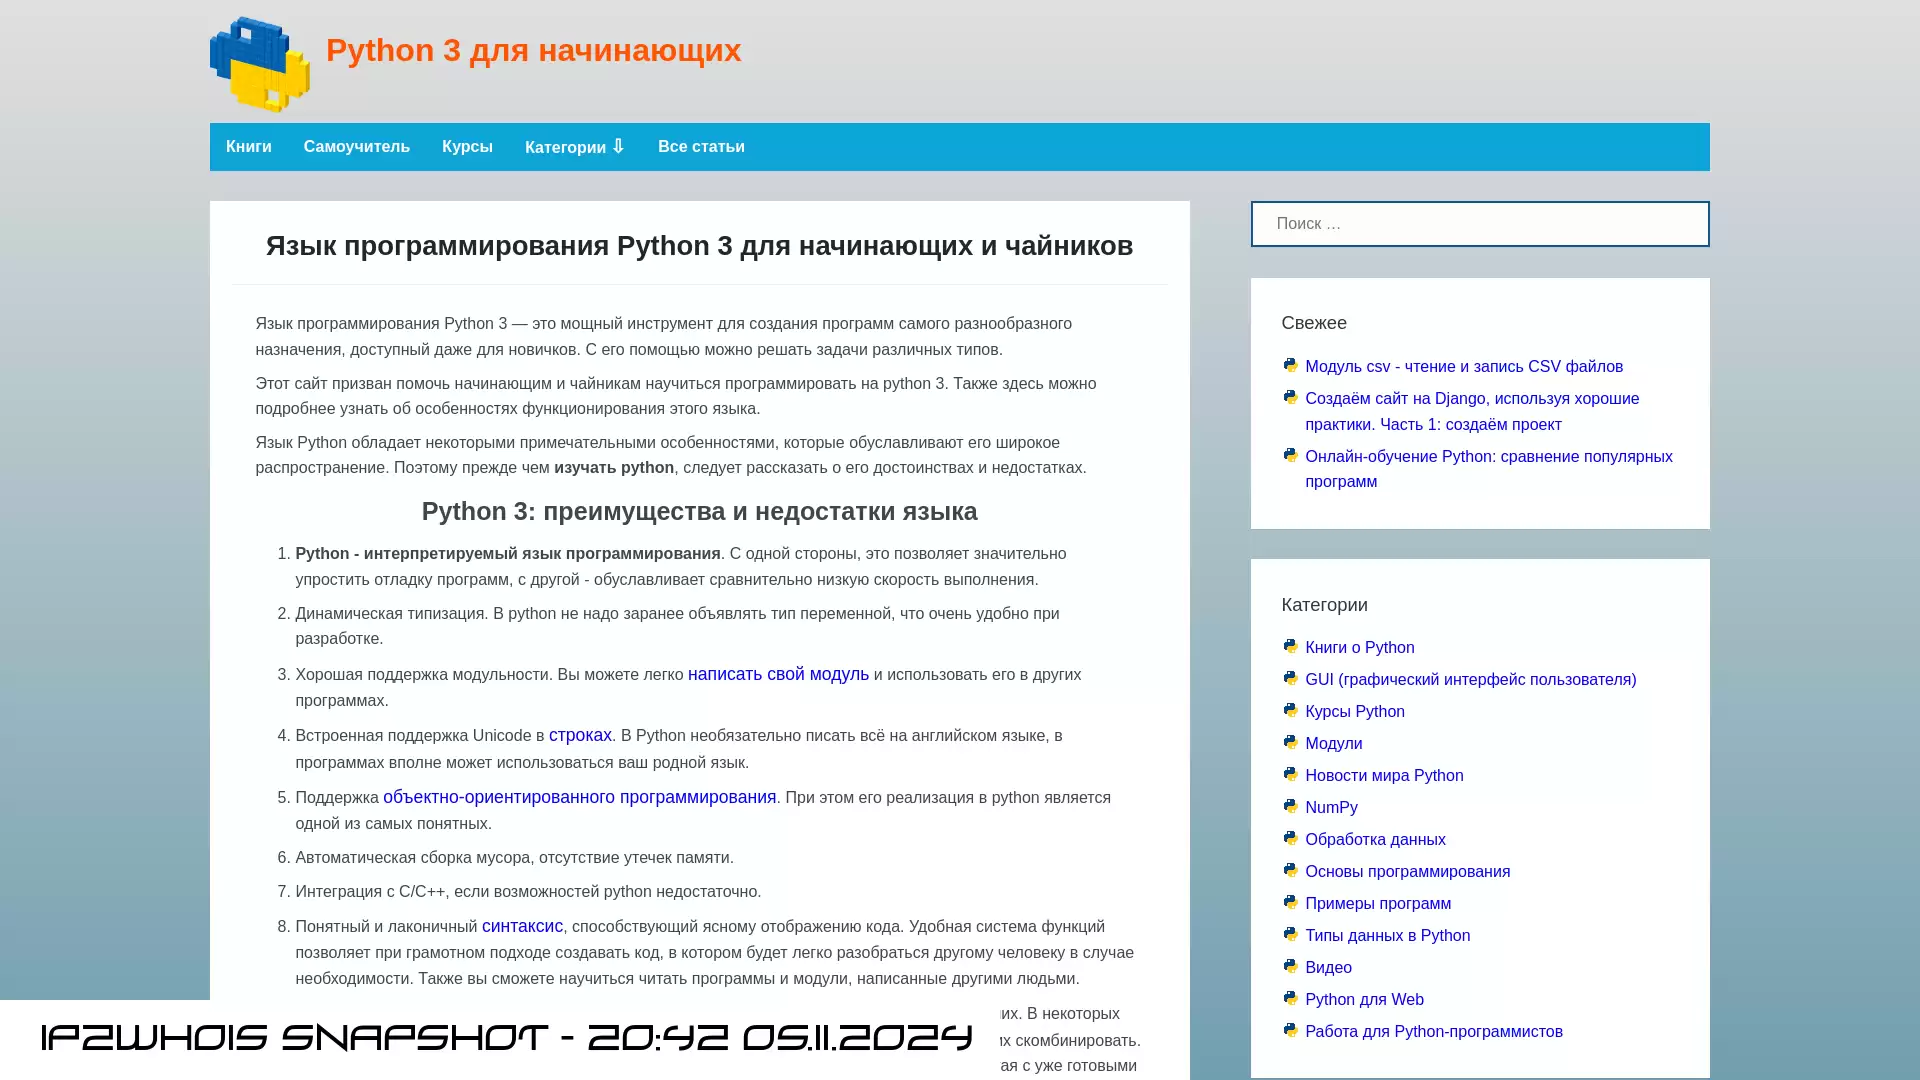This screenshot has height=1080, width=1920.
Task: Click list item 'Автоматическая сборка мусора, отсутствие утечек памяти.'
Action: (515, 858)
